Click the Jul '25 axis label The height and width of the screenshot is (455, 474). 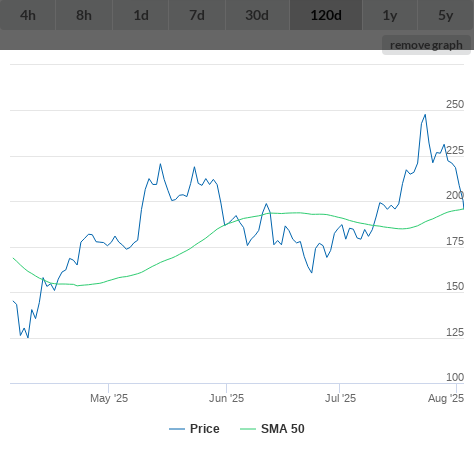tap(340, 398)
